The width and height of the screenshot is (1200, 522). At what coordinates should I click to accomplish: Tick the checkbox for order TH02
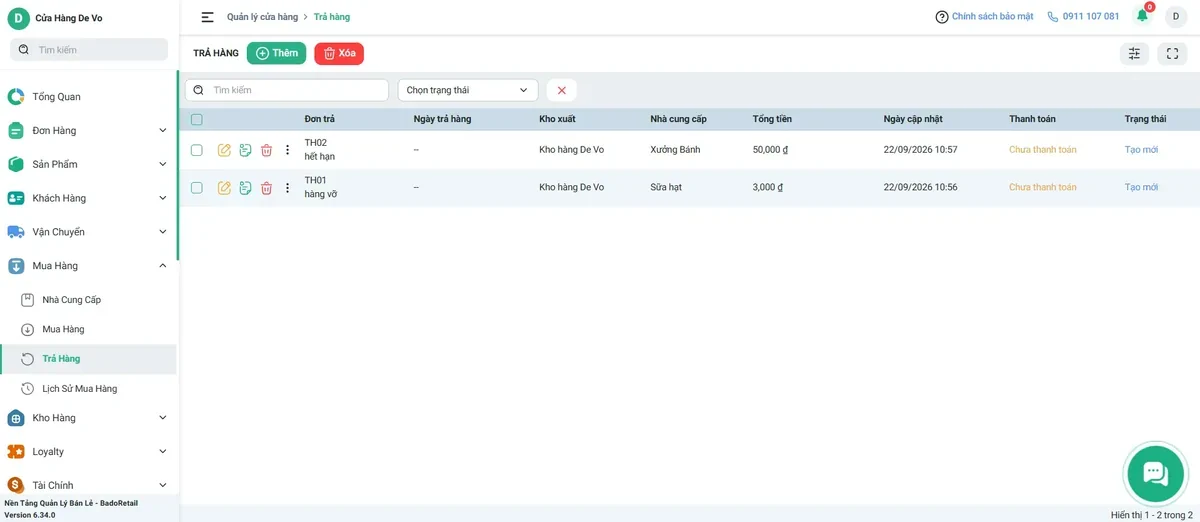pos(197,150)
